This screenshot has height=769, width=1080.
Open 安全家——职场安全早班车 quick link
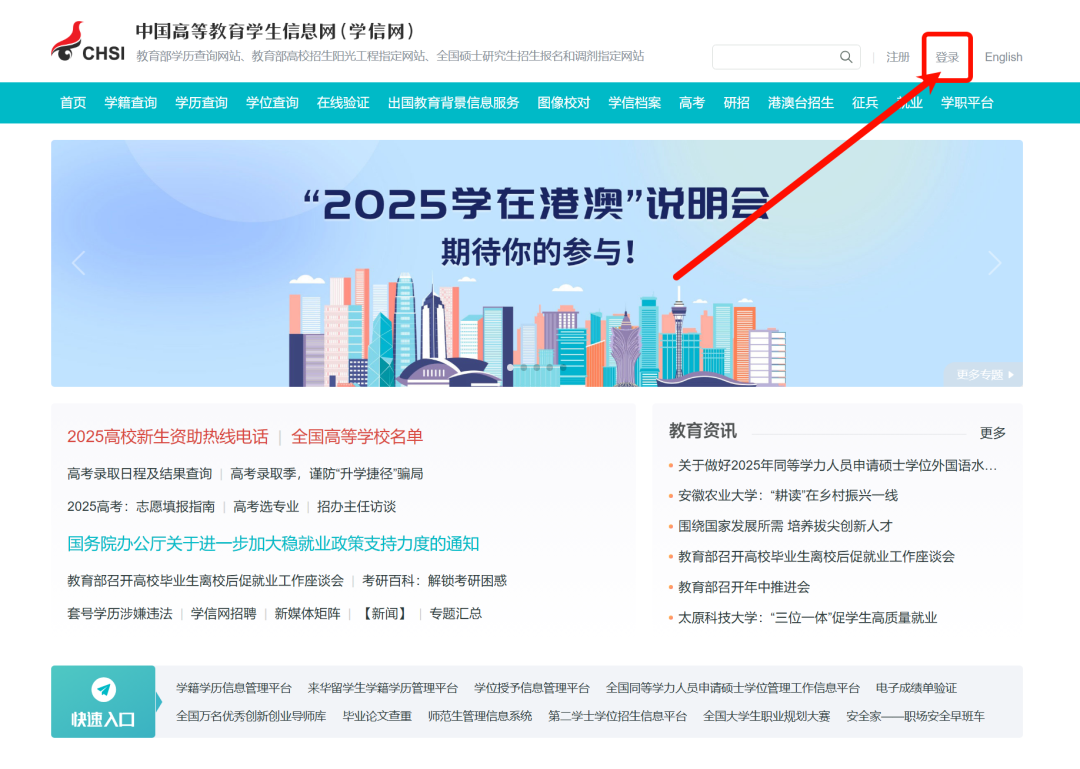click(915, 717)
